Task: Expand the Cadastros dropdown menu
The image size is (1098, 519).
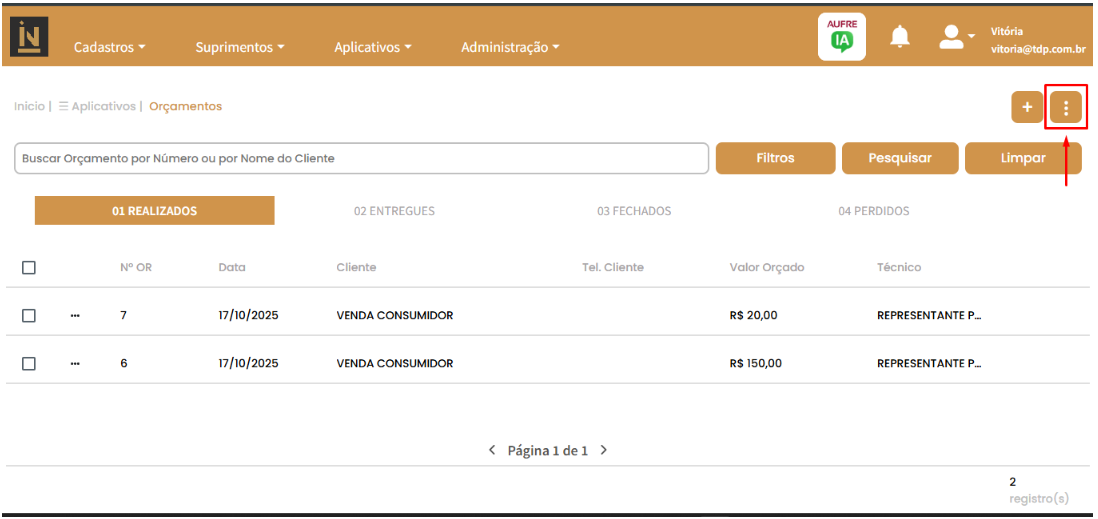Action: (x=110, y=47)
